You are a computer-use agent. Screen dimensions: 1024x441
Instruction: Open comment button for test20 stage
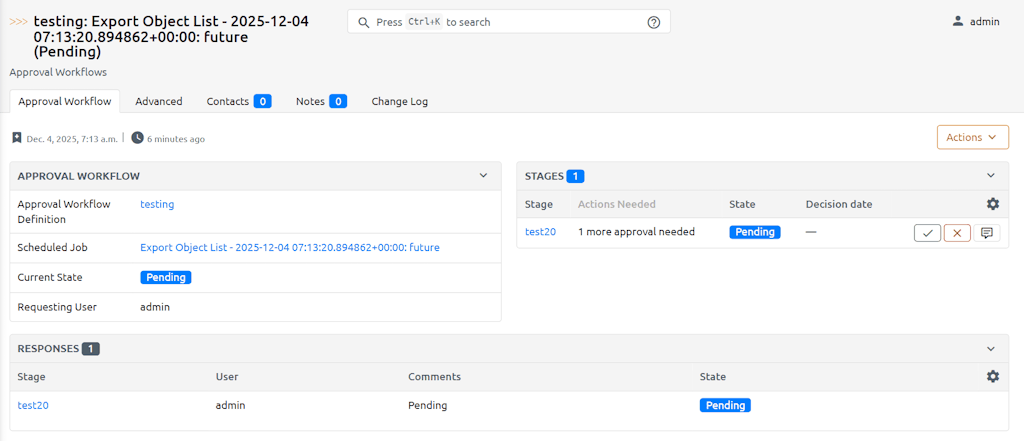(x=987, y=233)
